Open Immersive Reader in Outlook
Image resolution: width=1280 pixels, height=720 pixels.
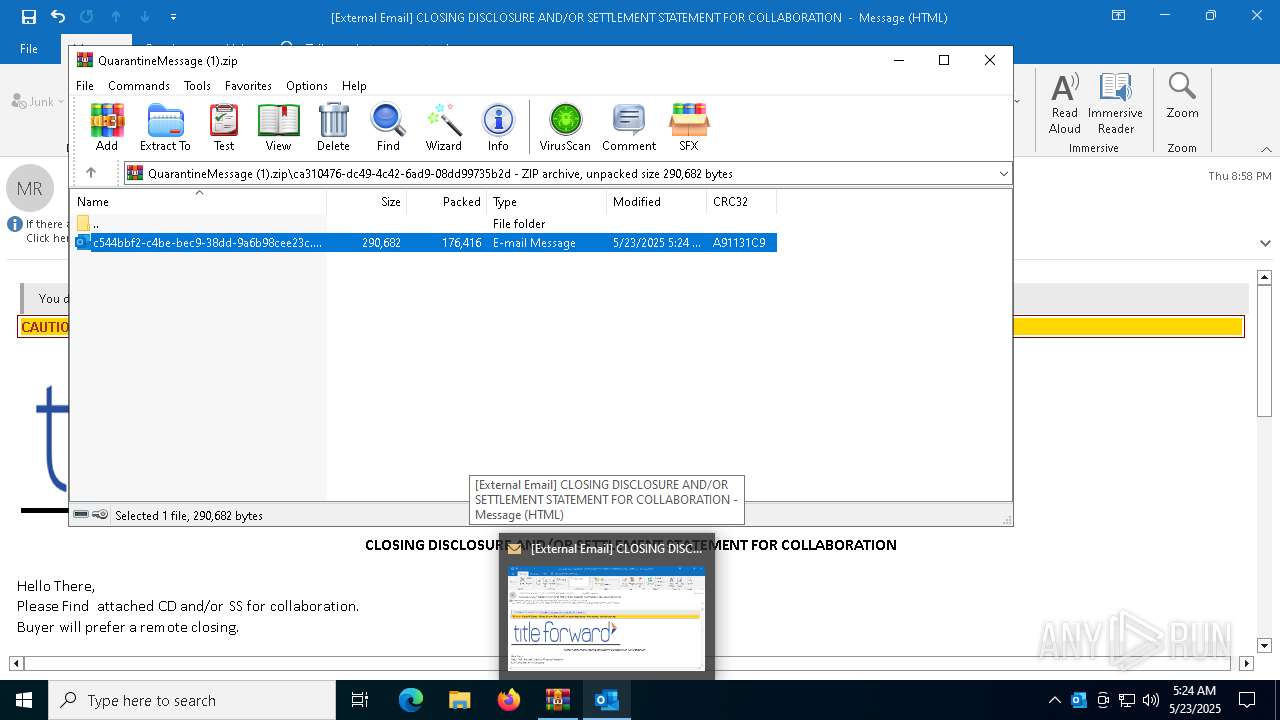tap(1115, 103)
